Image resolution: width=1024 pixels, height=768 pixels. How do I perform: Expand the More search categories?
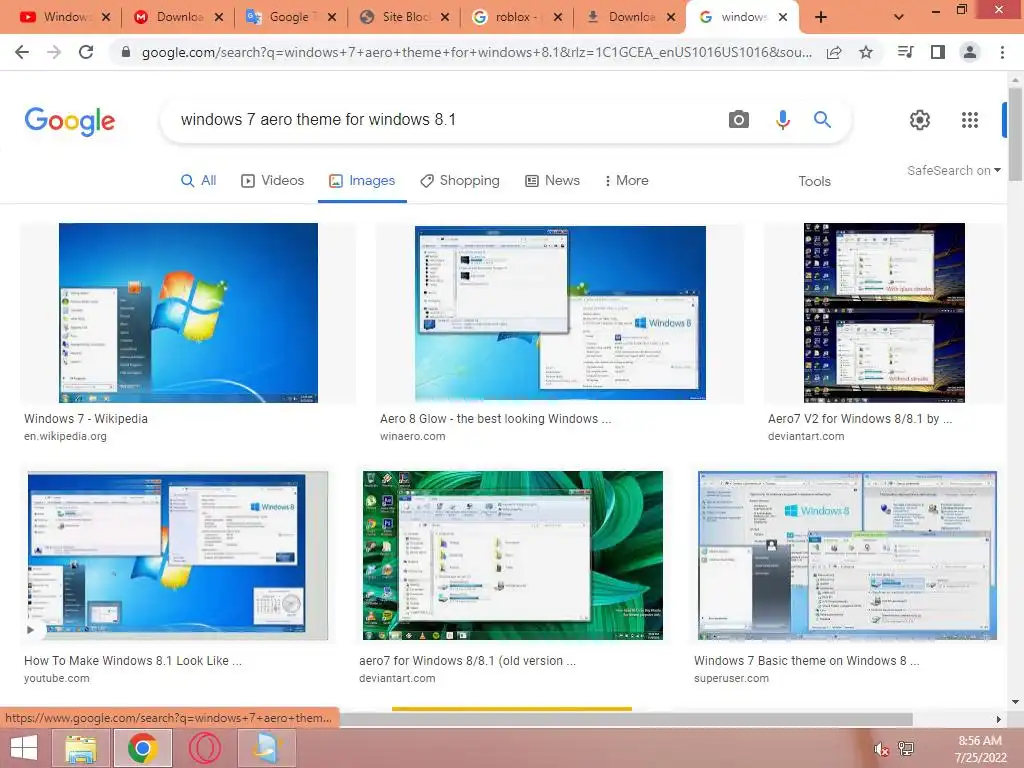[626, 180]
